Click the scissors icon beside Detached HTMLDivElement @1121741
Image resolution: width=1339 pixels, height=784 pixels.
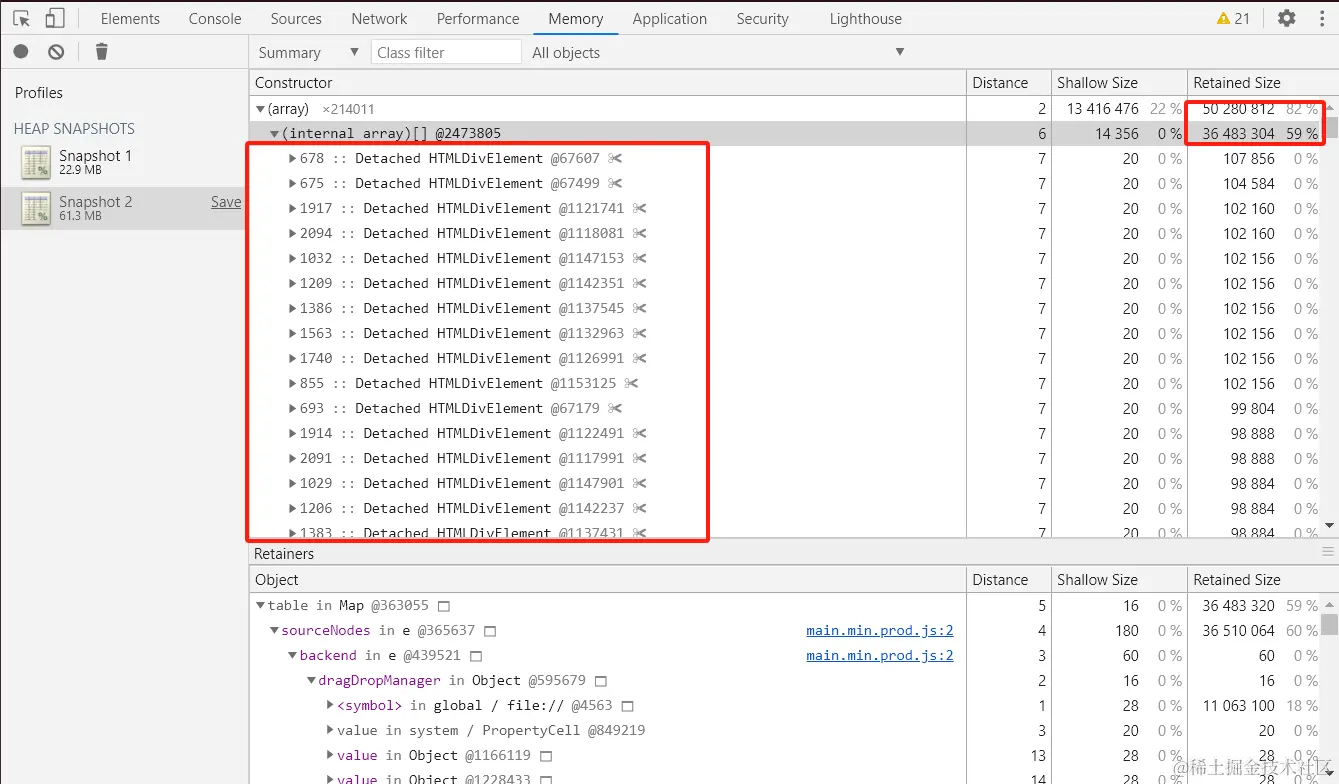pos(639,208)
